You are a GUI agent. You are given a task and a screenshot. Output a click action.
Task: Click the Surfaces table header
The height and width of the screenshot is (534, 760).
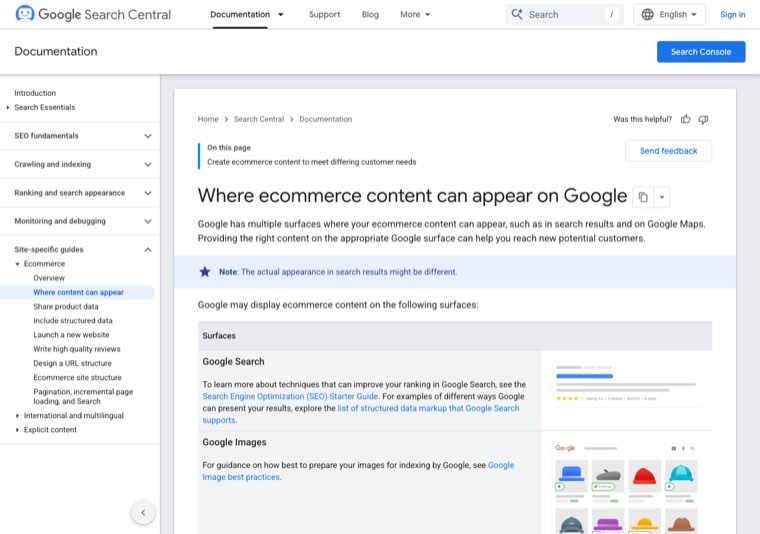[455, 336]
